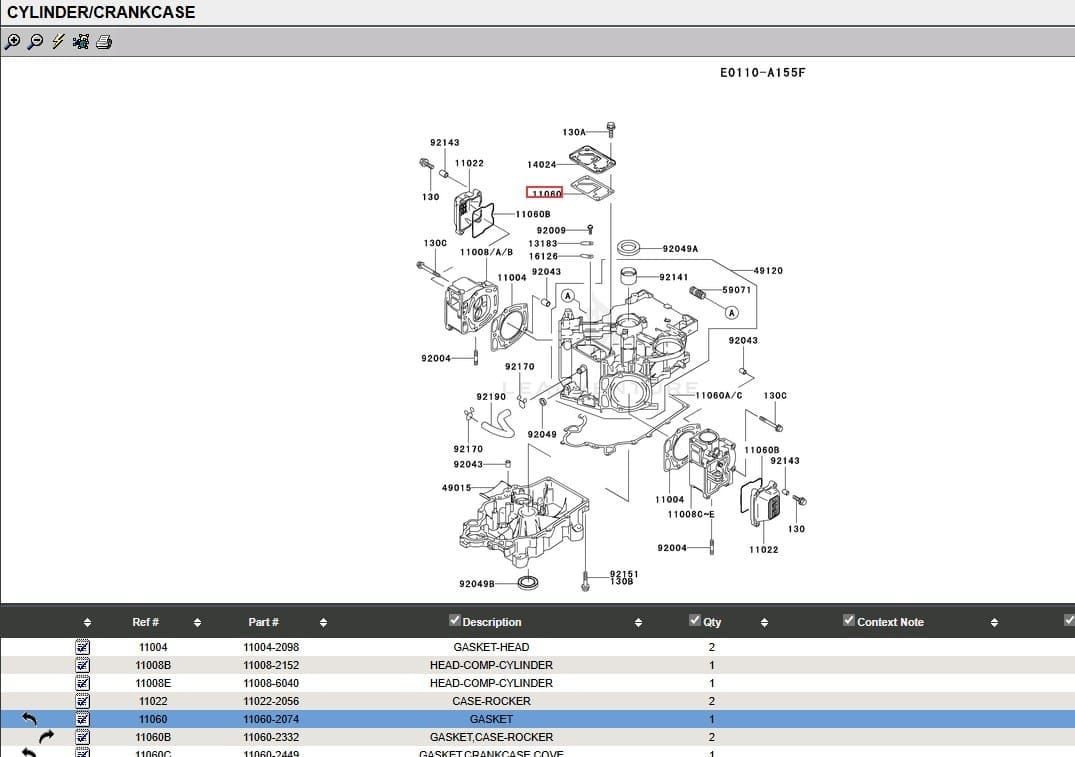
Task: Select the Zoom In tool
Action: click(13, 42)
